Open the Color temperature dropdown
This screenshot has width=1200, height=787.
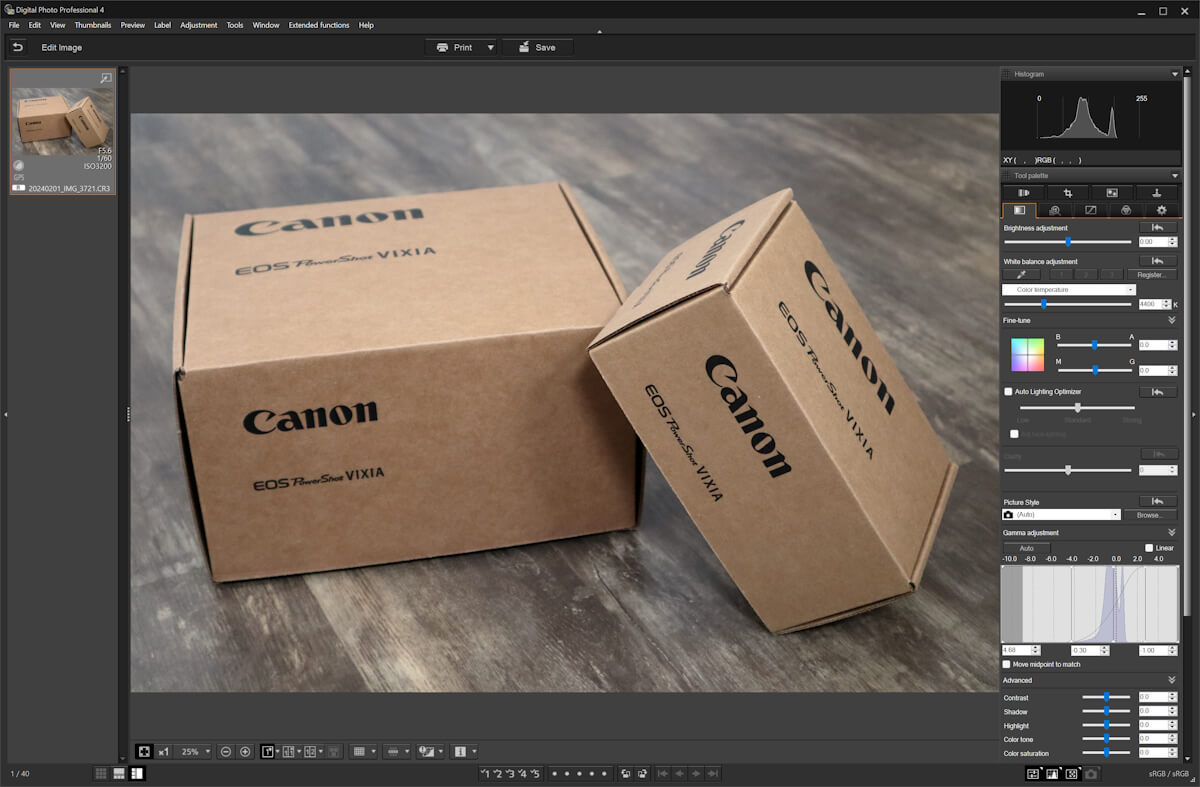coord(1069,290)
